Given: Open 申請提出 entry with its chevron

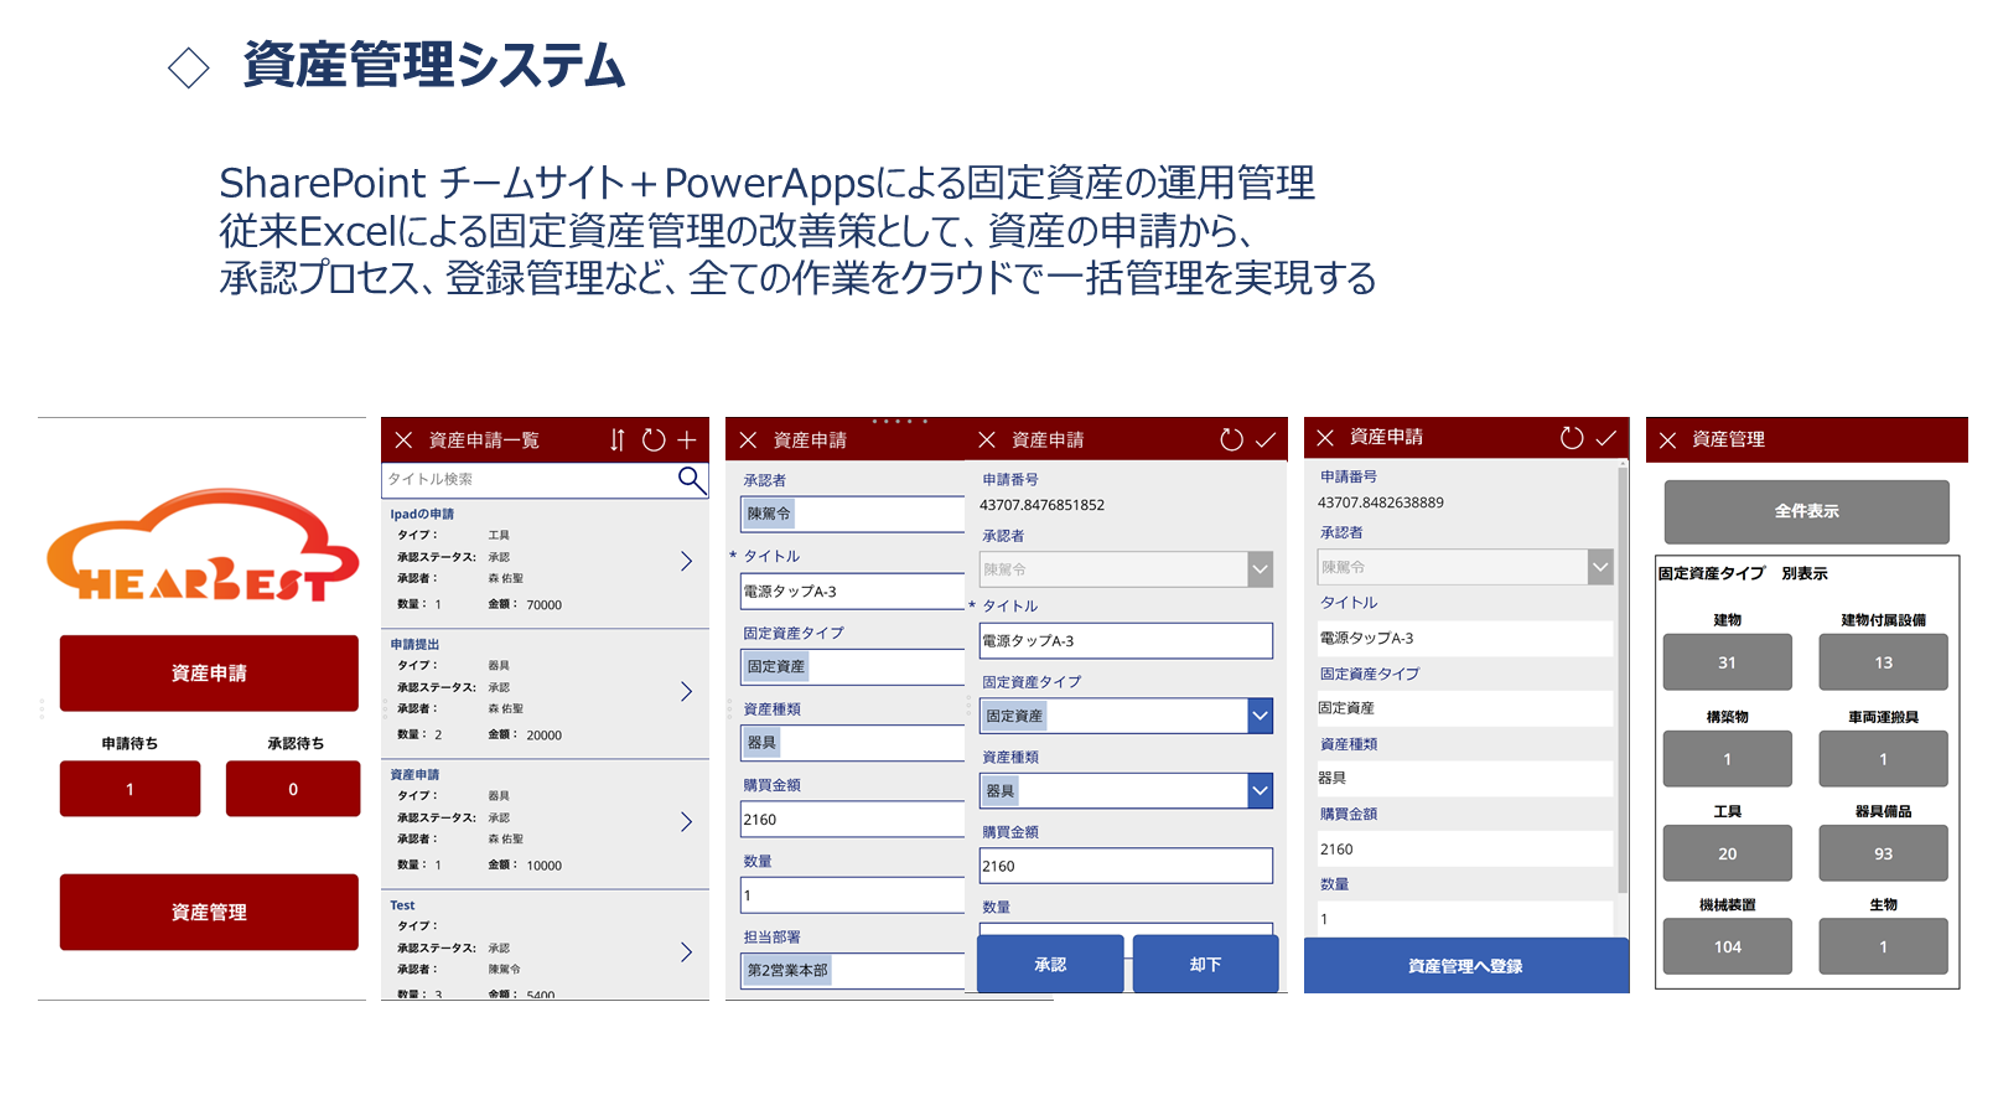Looking at the screenshot, I should pos(686,691).
